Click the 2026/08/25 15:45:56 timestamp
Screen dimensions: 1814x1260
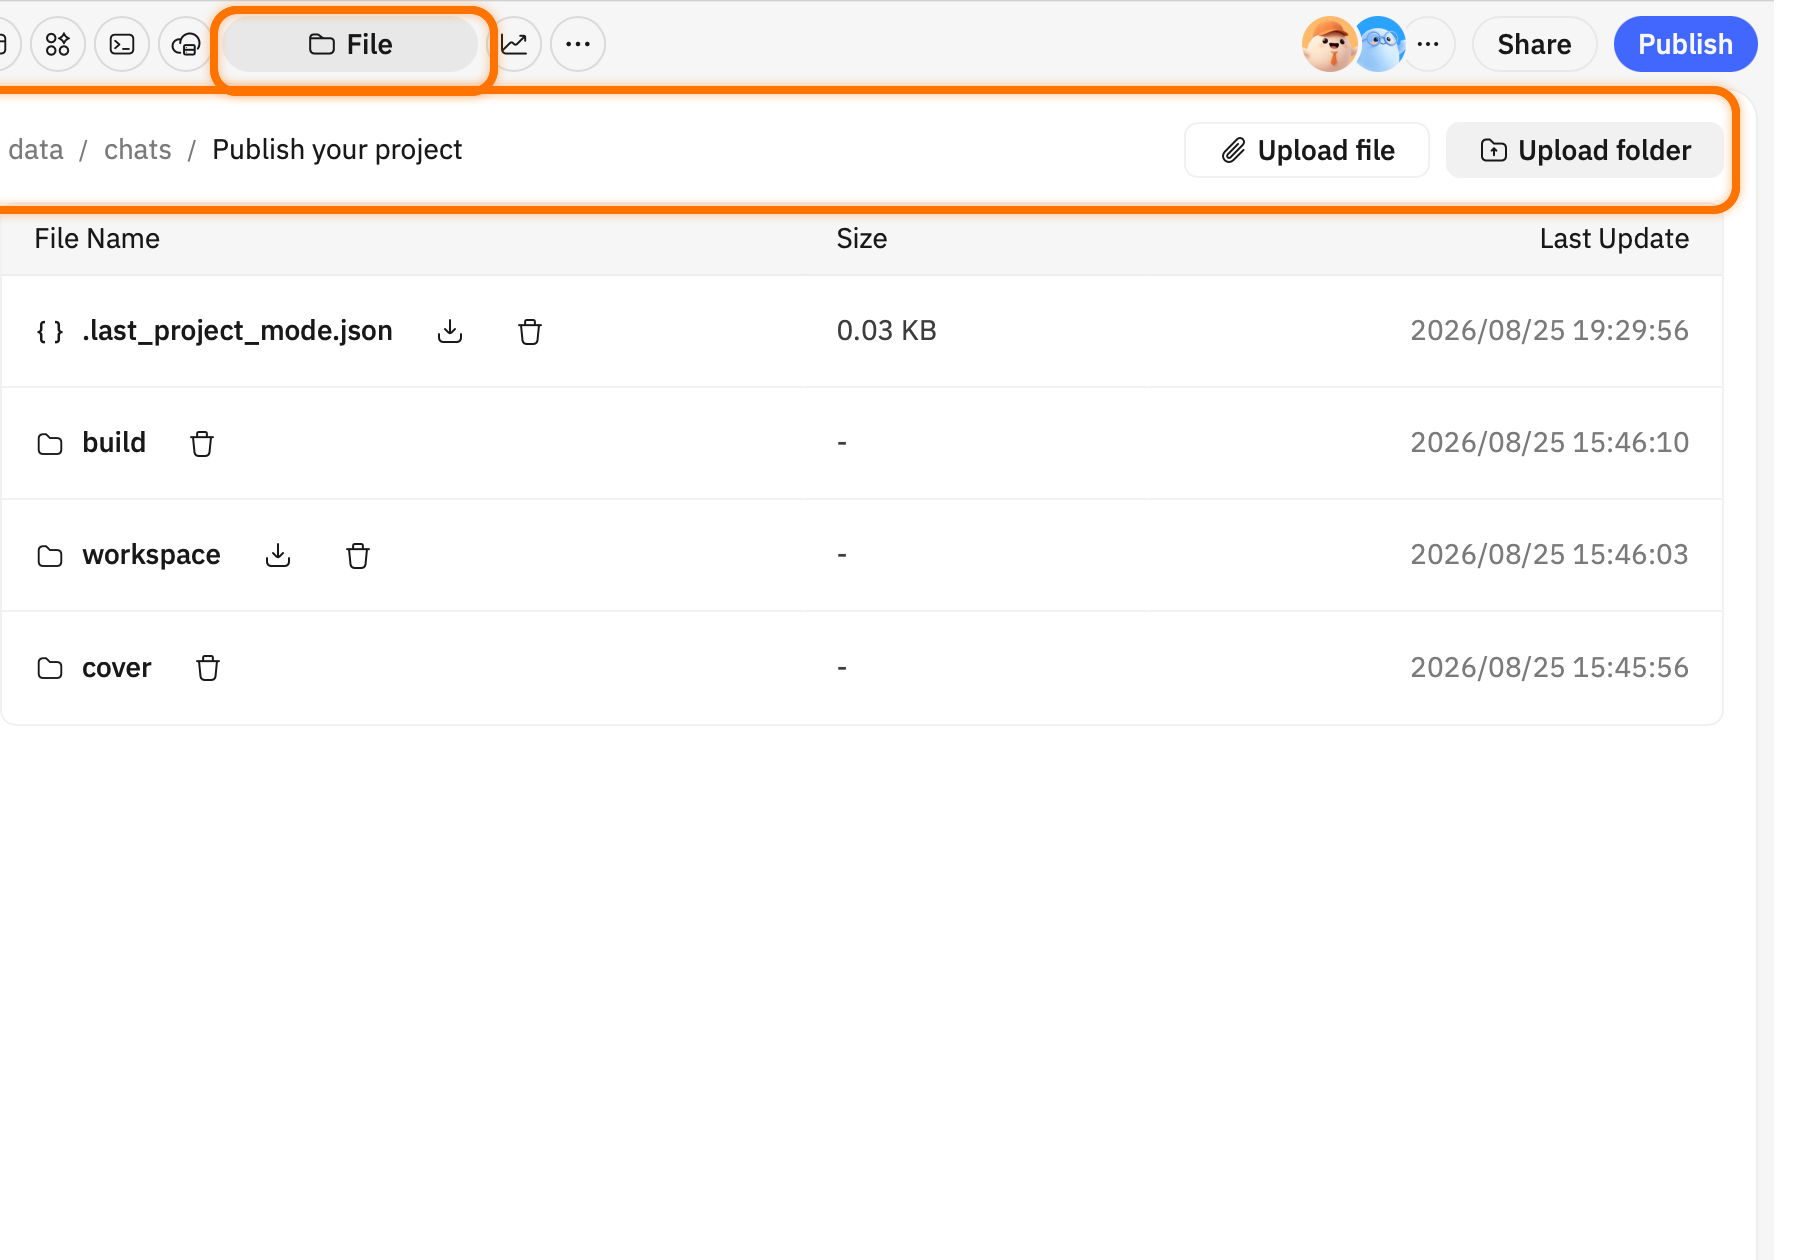1549,668
